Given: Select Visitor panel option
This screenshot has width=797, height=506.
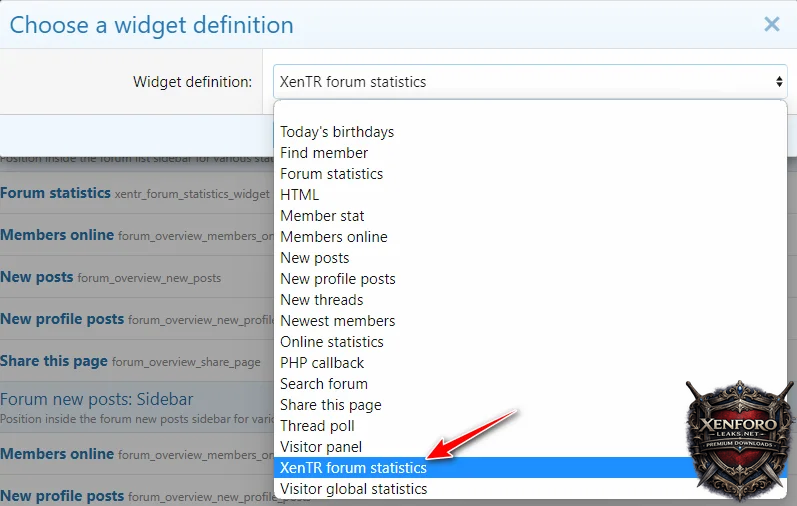Looking at the screenshot, I should pyautogui.click(x=321, y=447).
